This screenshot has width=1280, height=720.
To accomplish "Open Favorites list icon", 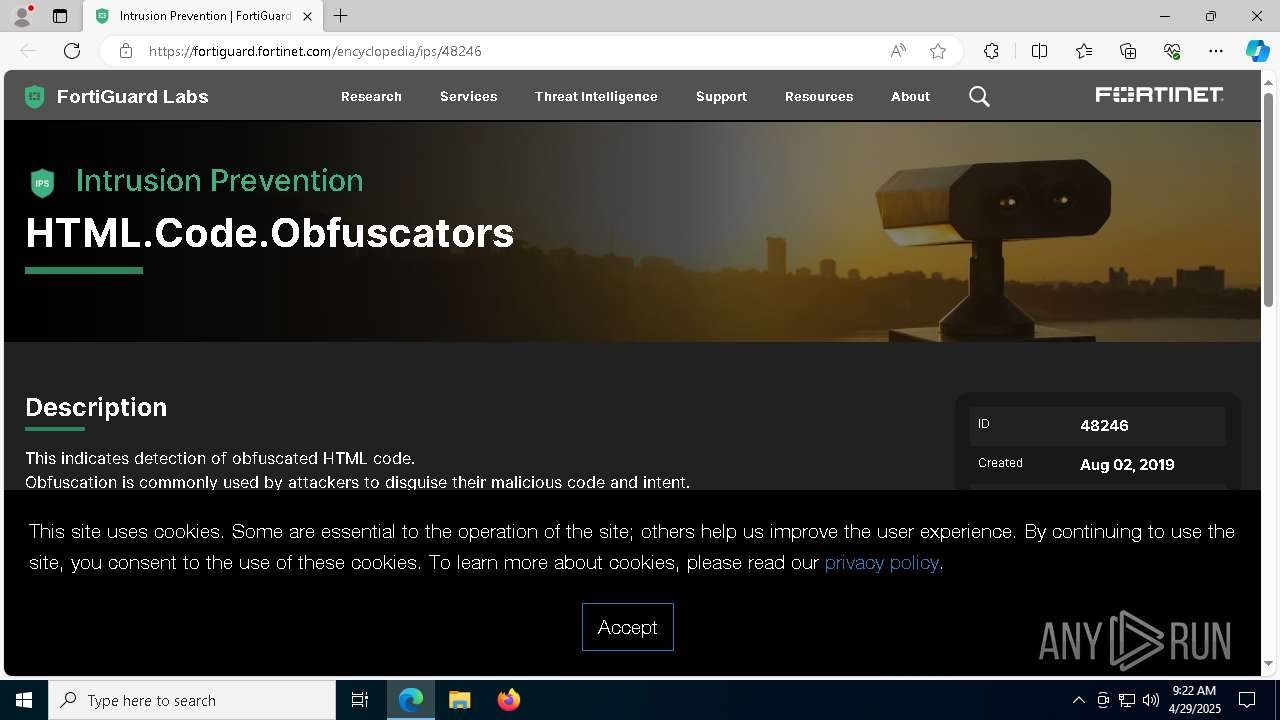I will 1084,51.
